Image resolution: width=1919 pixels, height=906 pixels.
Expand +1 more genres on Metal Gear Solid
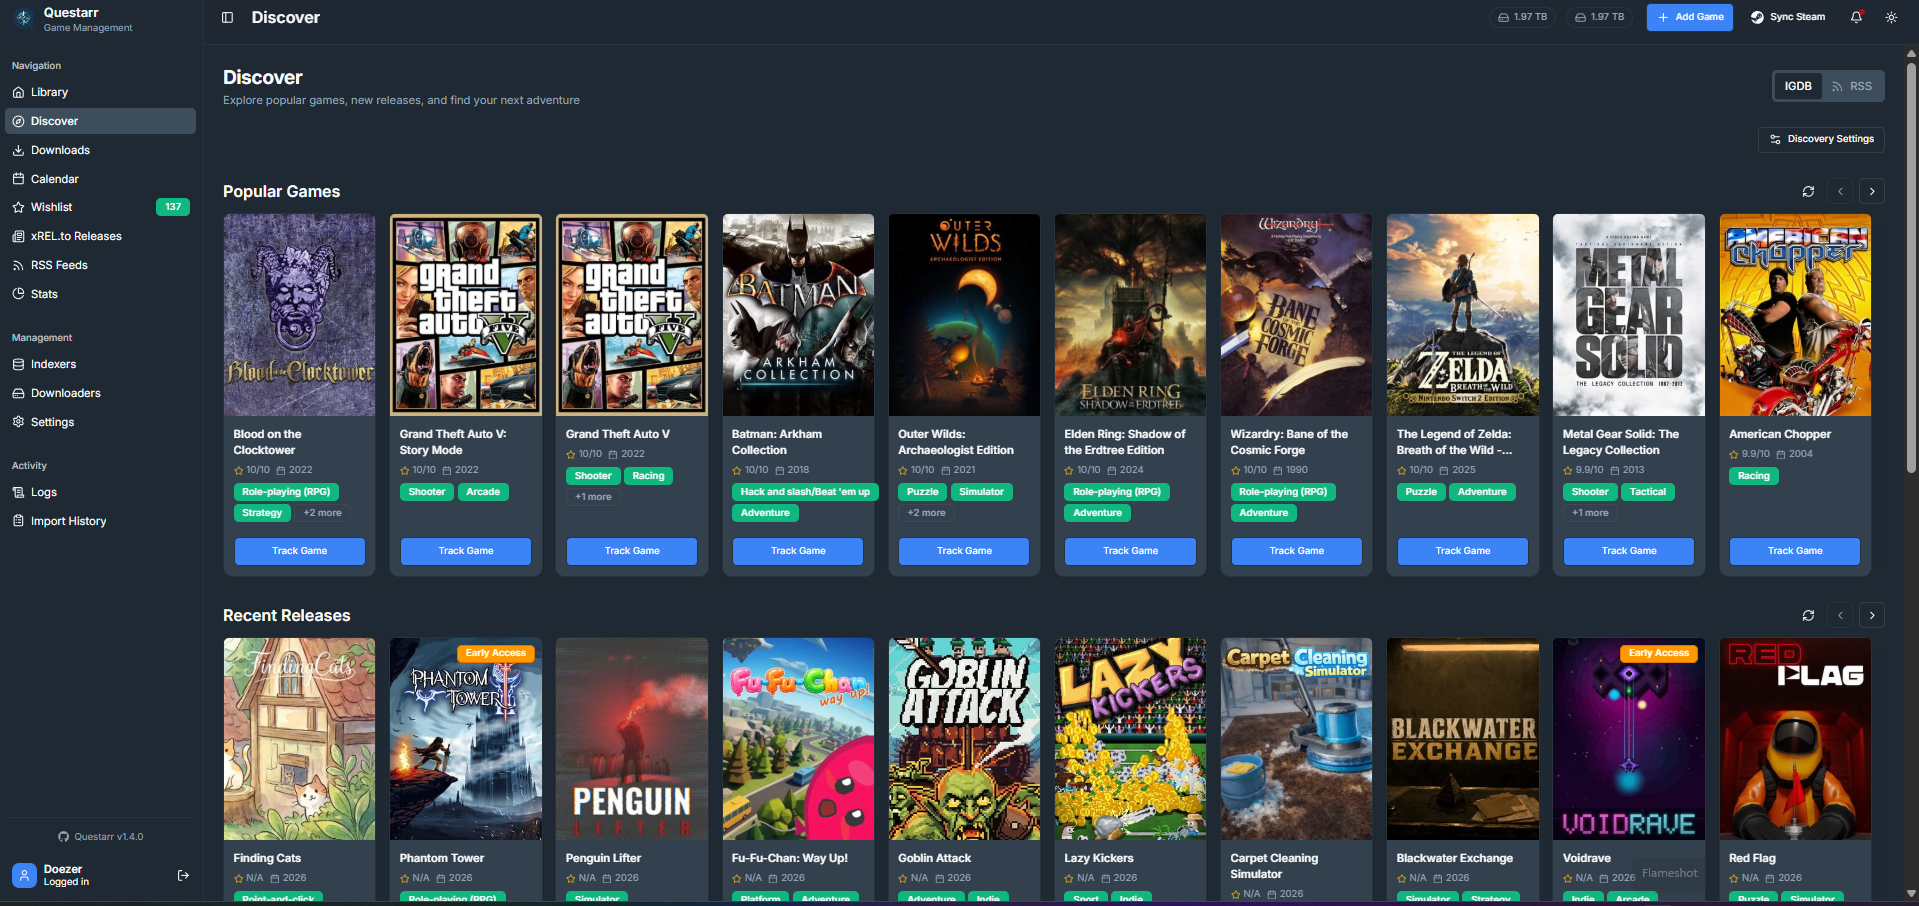(x=1590, y=513)
